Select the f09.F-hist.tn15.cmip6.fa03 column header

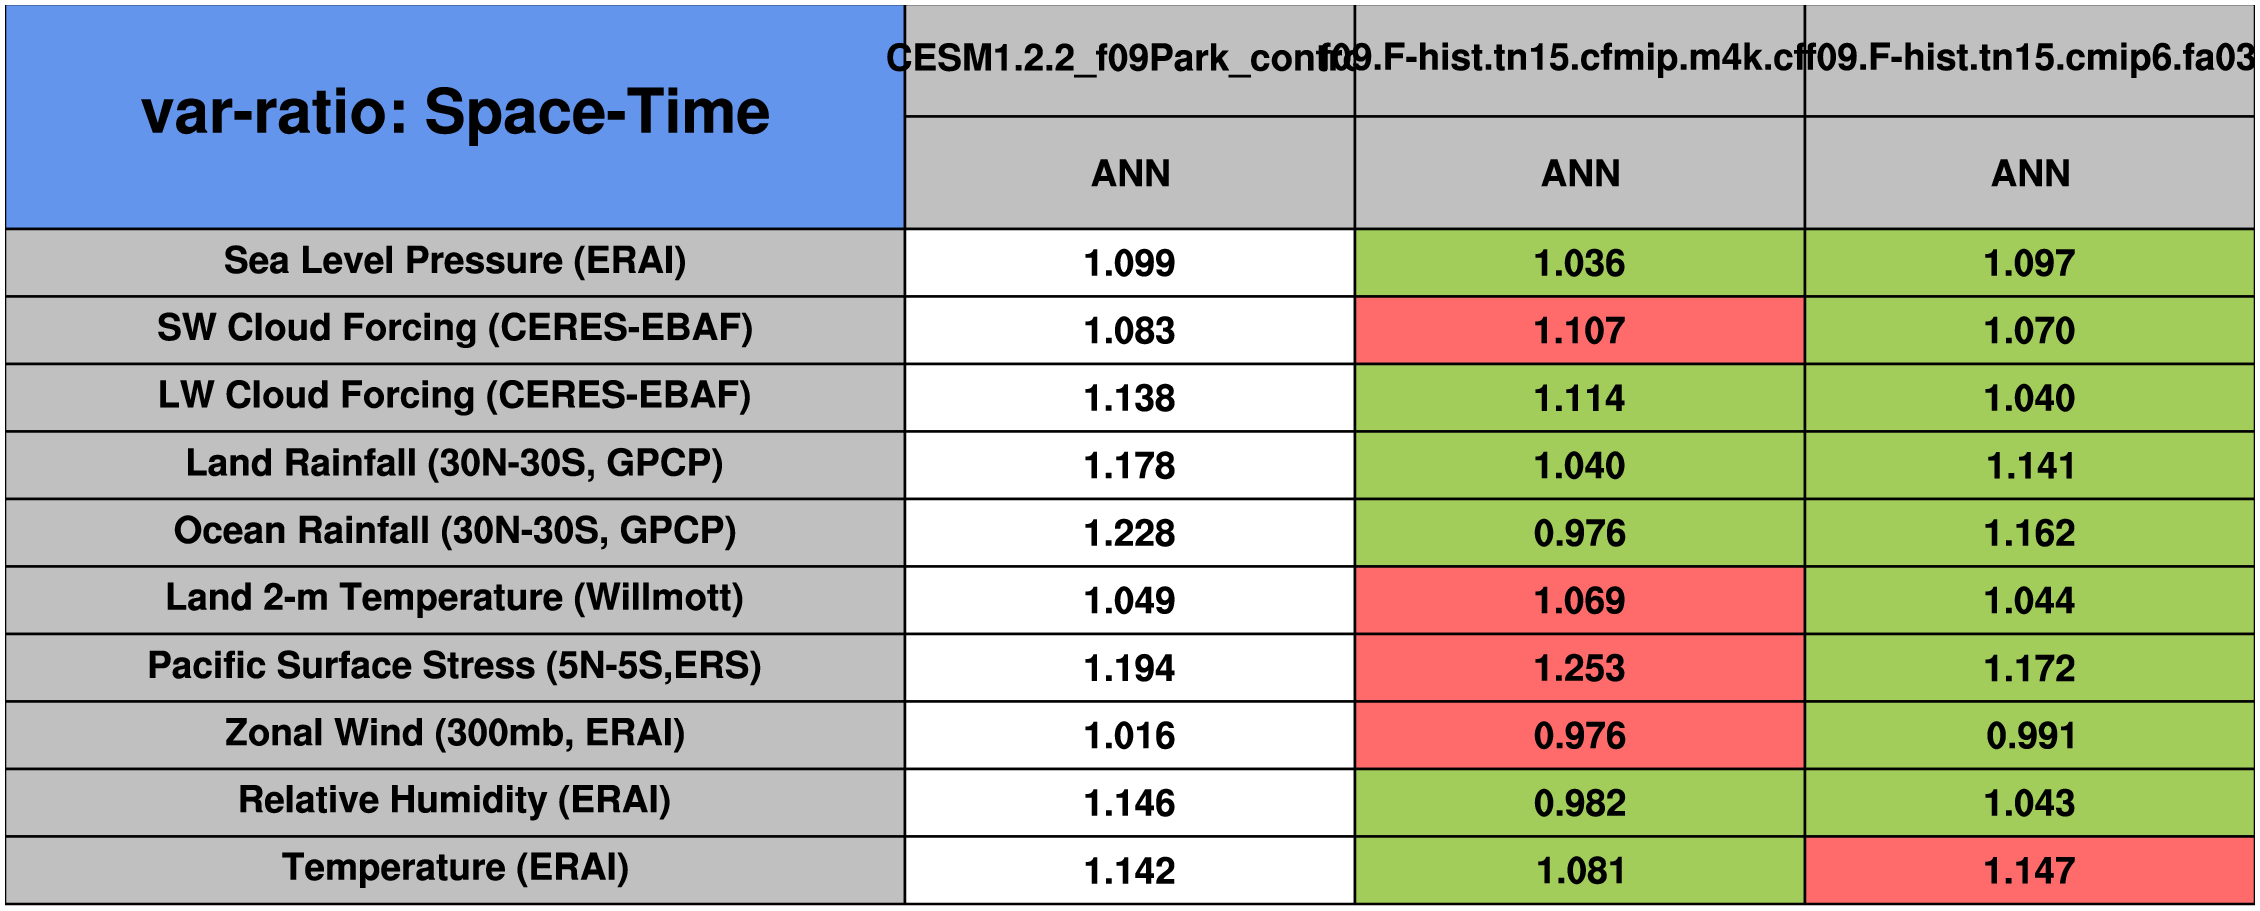pos(2030,60)
